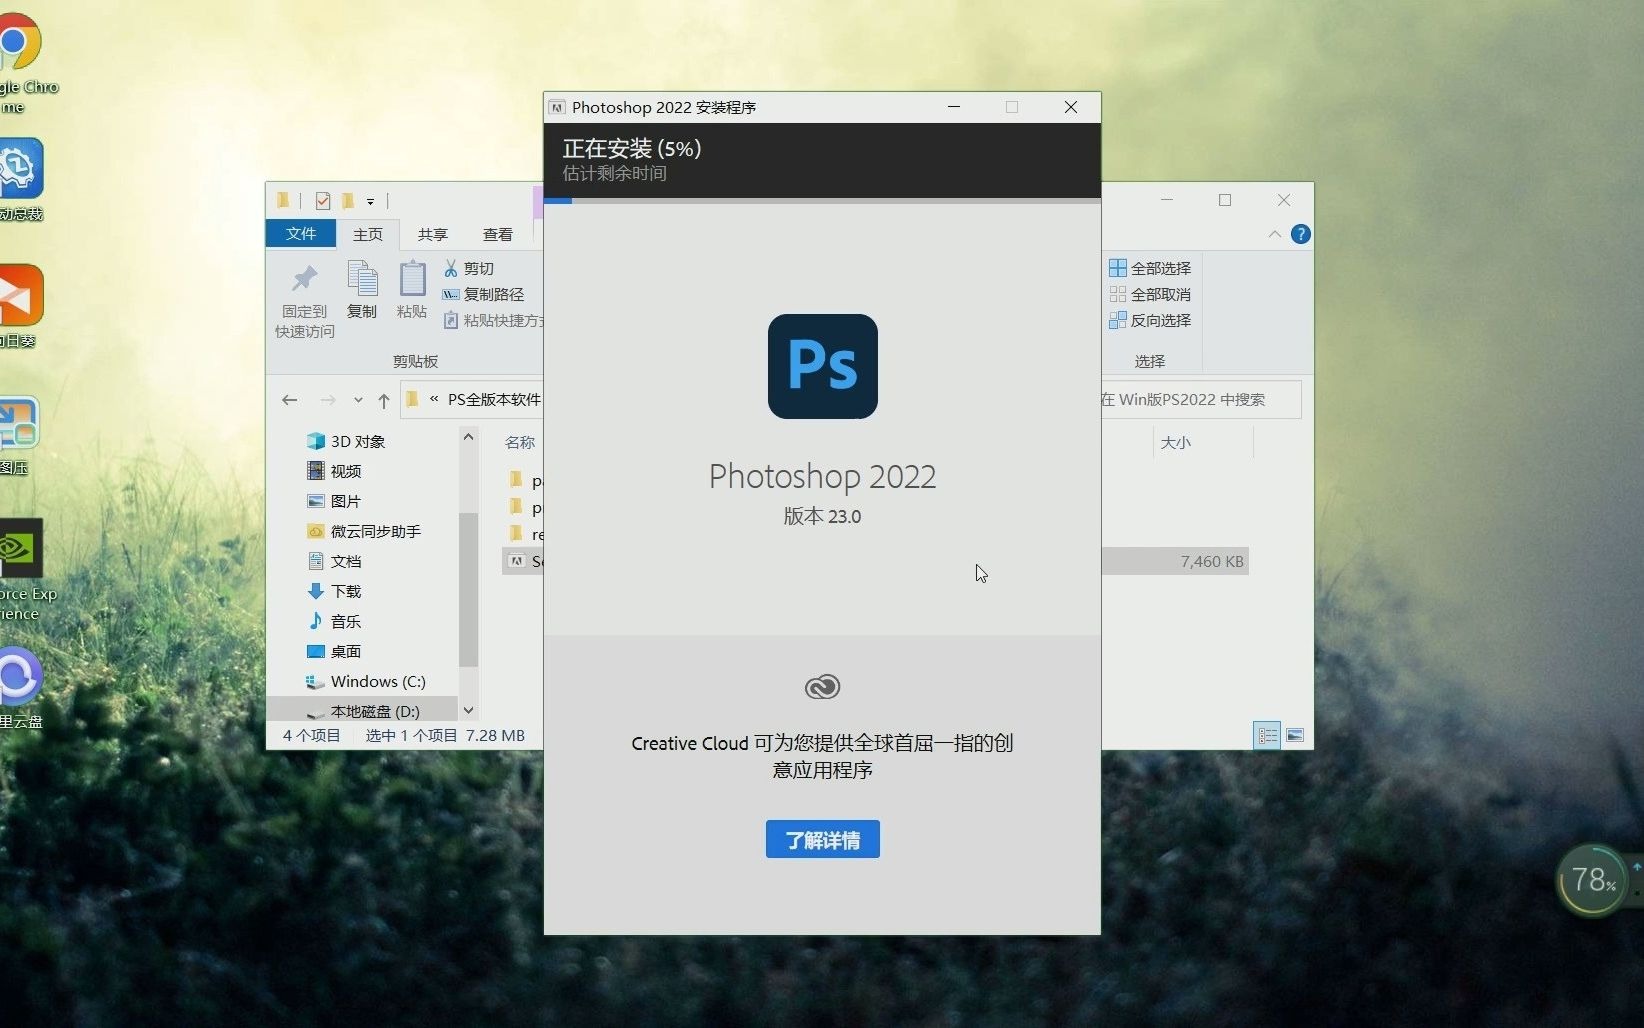Click the File Explorer back arrow

tap(290, 400)
